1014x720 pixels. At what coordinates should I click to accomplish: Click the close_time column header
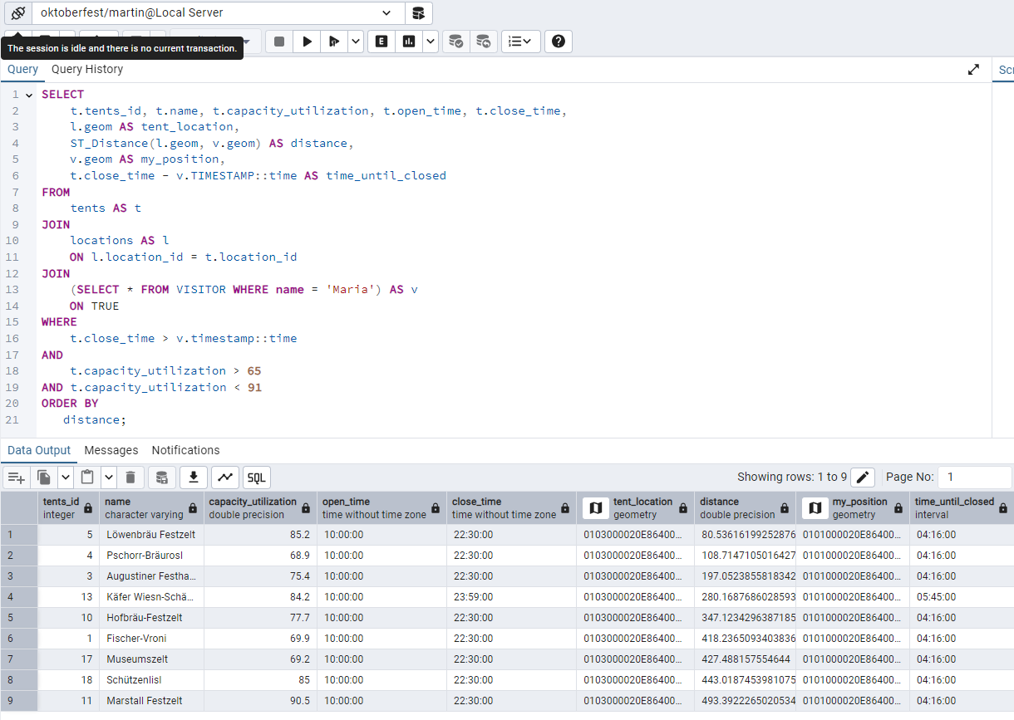tap(511, 508)
